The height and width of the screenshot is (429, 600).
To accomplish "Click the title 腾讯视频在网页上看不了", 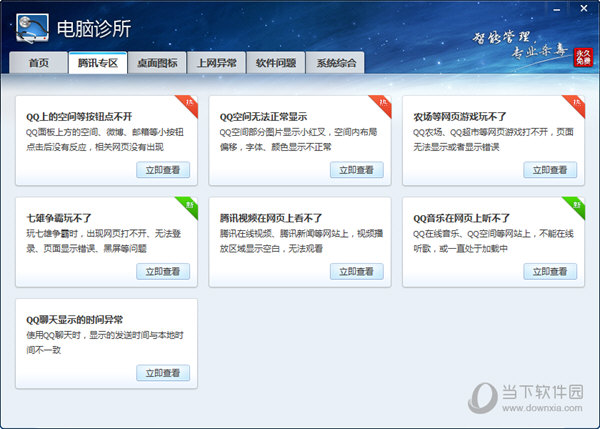I will [x=271, y=218].
